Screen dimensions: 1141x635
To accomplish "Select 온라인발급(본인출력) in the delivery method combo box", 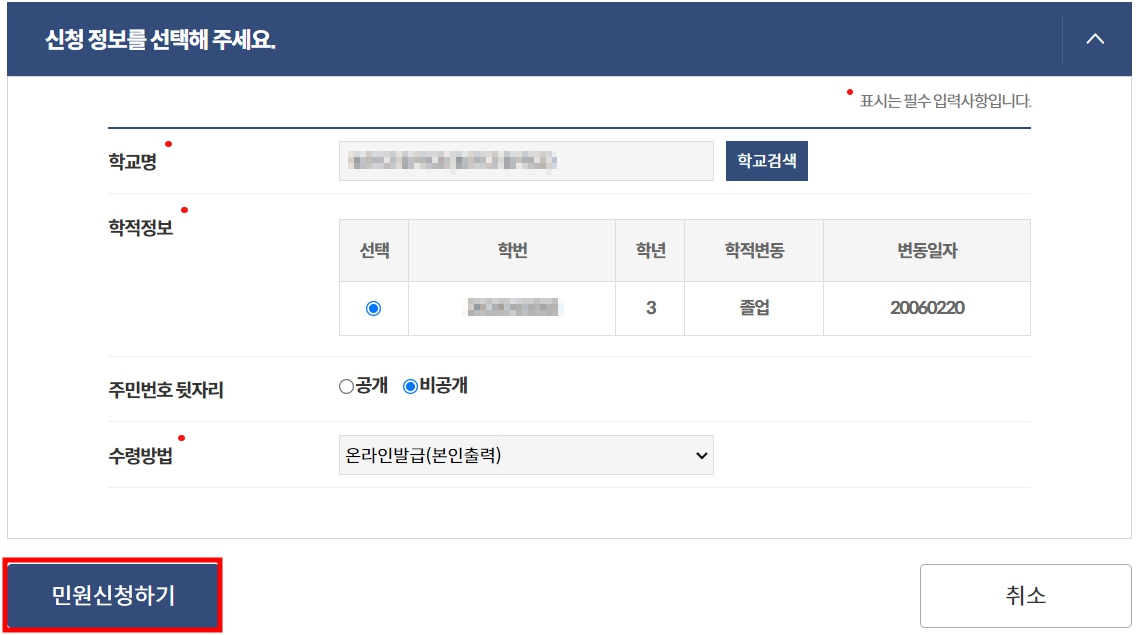I will (x=525, y=455).
